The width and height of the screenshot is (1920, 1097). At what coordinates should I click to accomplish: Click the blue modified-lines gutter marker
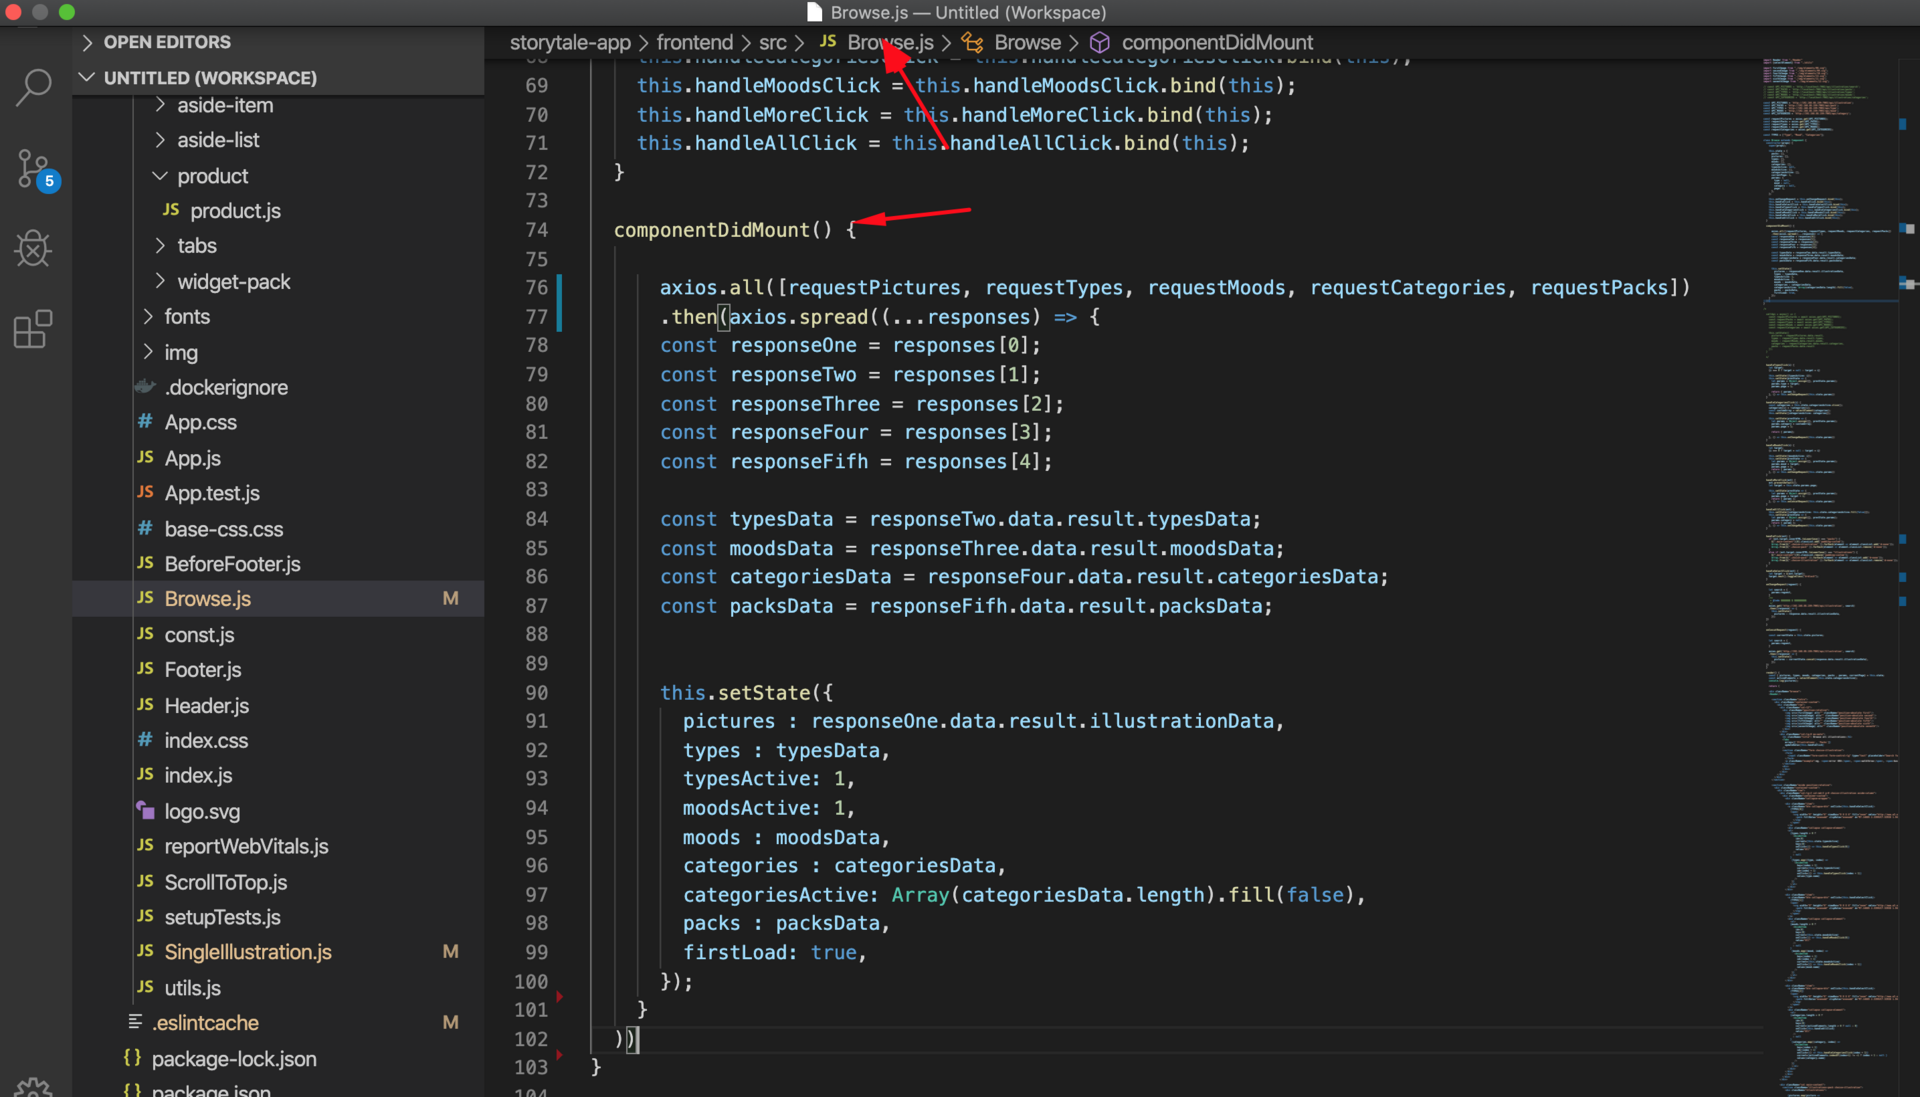tap(560, 302)
